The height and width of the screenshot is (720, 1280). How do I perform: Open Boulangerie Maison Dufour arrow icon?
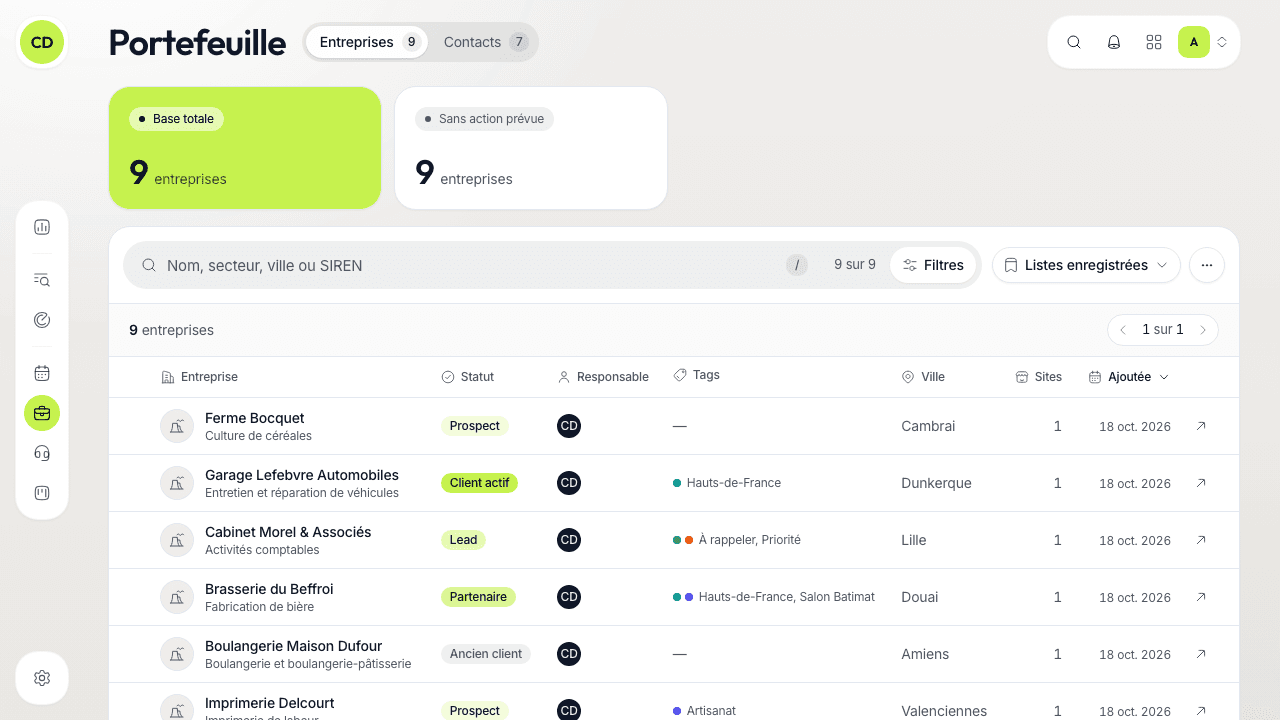click(x=1201, y=654)
